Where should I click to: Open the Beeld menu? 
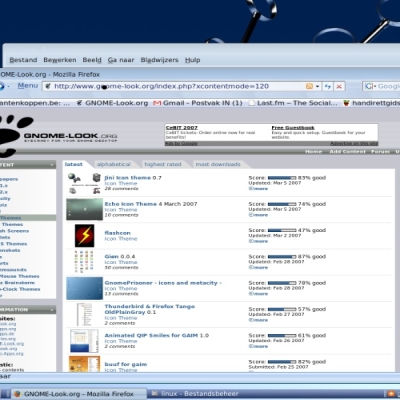tap(92, 60)
